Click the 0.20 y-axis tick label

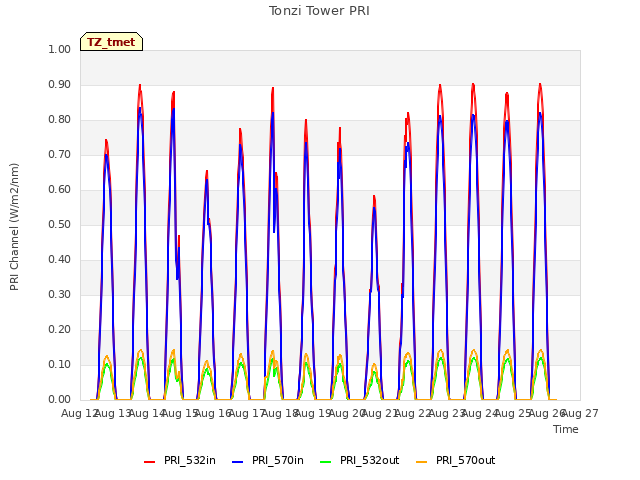coord(60,329)
